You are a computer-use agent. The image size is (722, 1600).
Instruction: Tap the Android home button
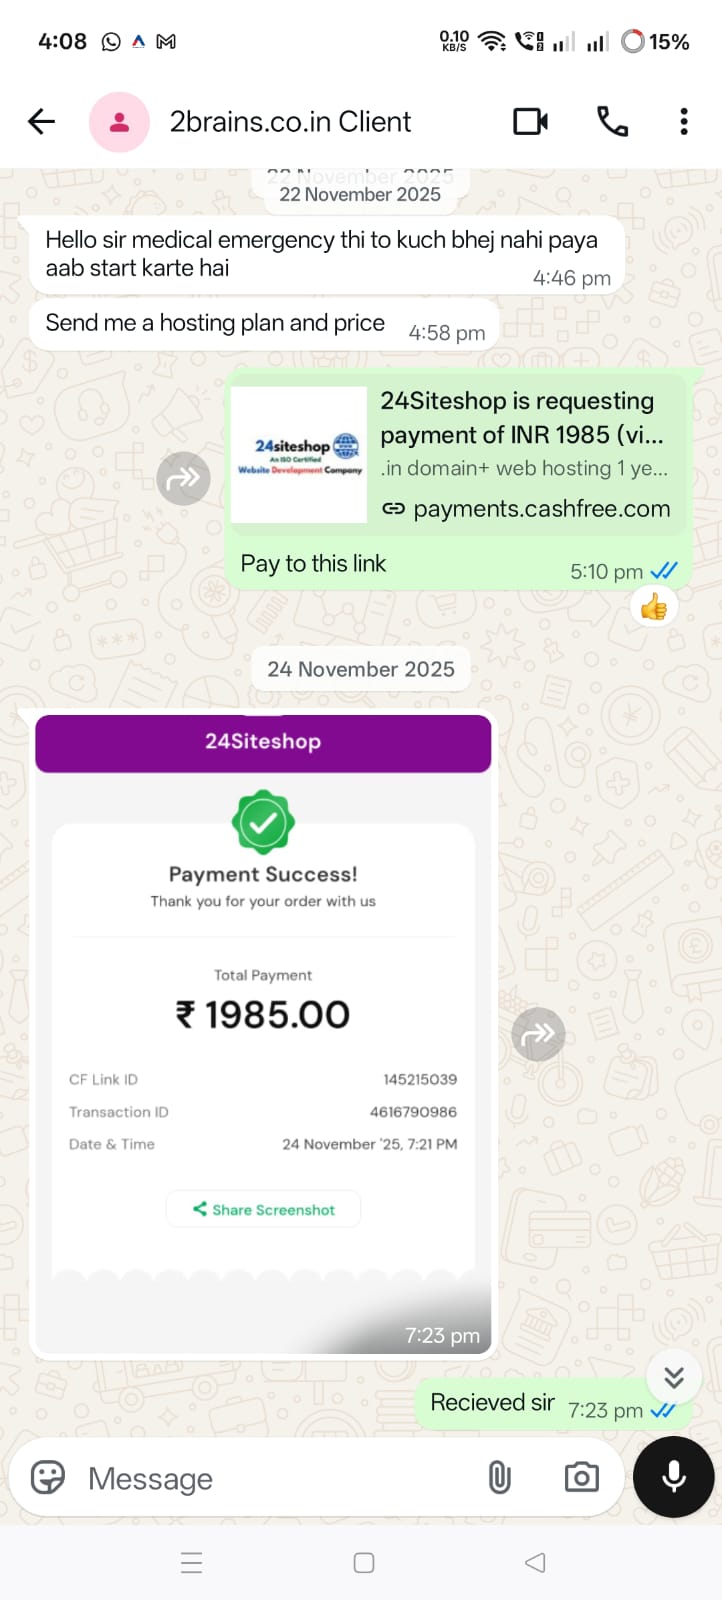(364, 1563)
